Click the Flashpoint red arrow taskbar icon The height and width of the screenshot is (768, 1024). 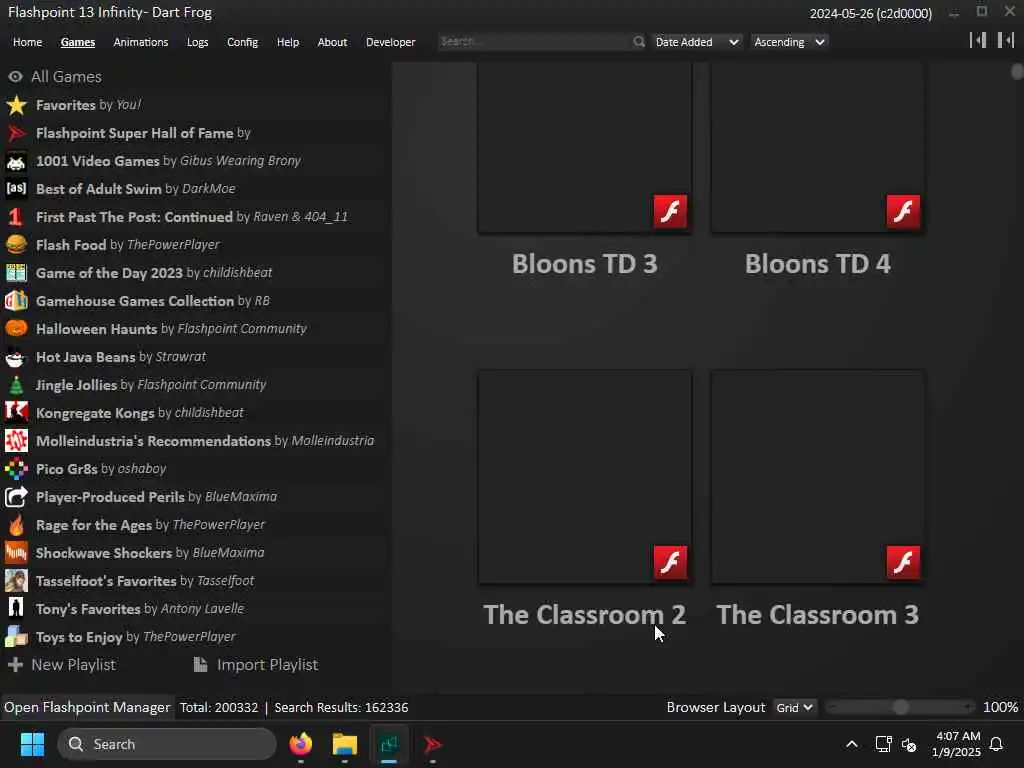[432, 744]
